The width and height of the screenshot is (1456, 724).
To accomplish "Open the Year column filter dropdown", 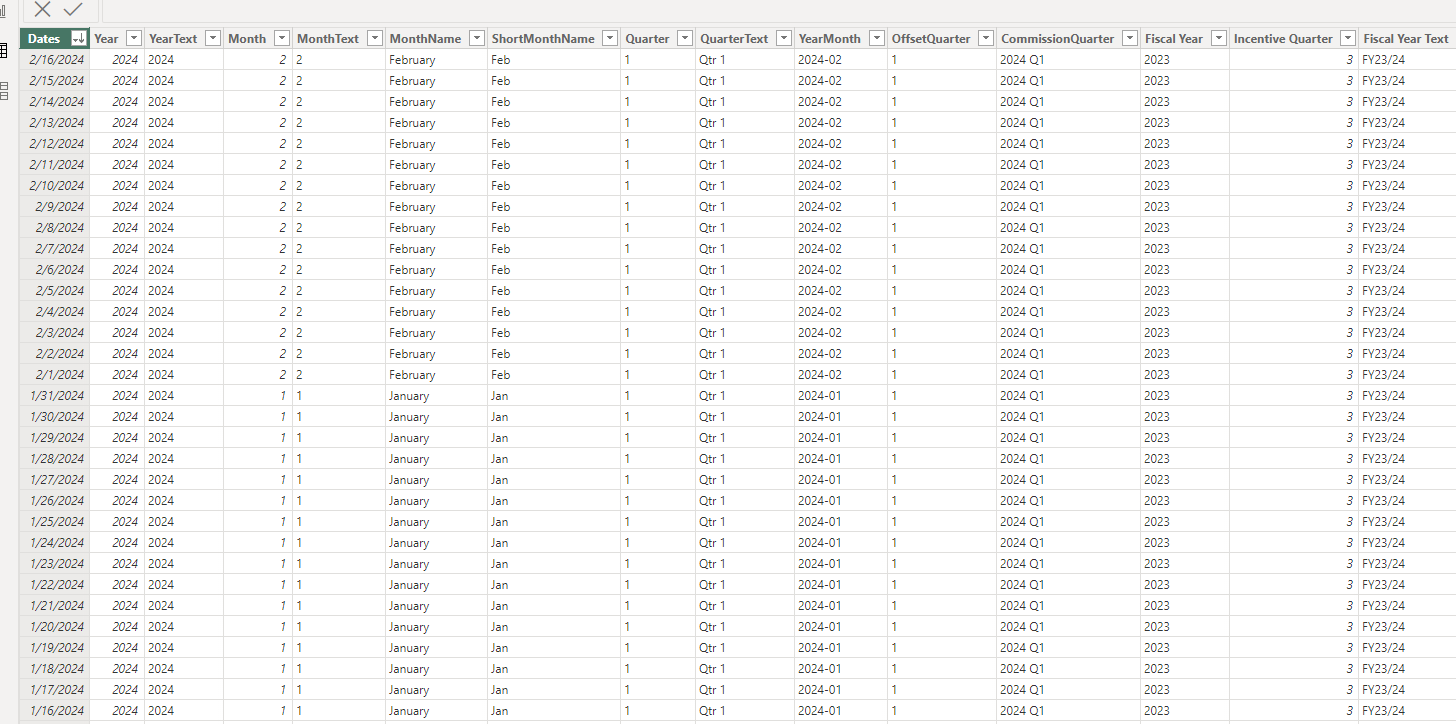I will click(x=134, y=38).
